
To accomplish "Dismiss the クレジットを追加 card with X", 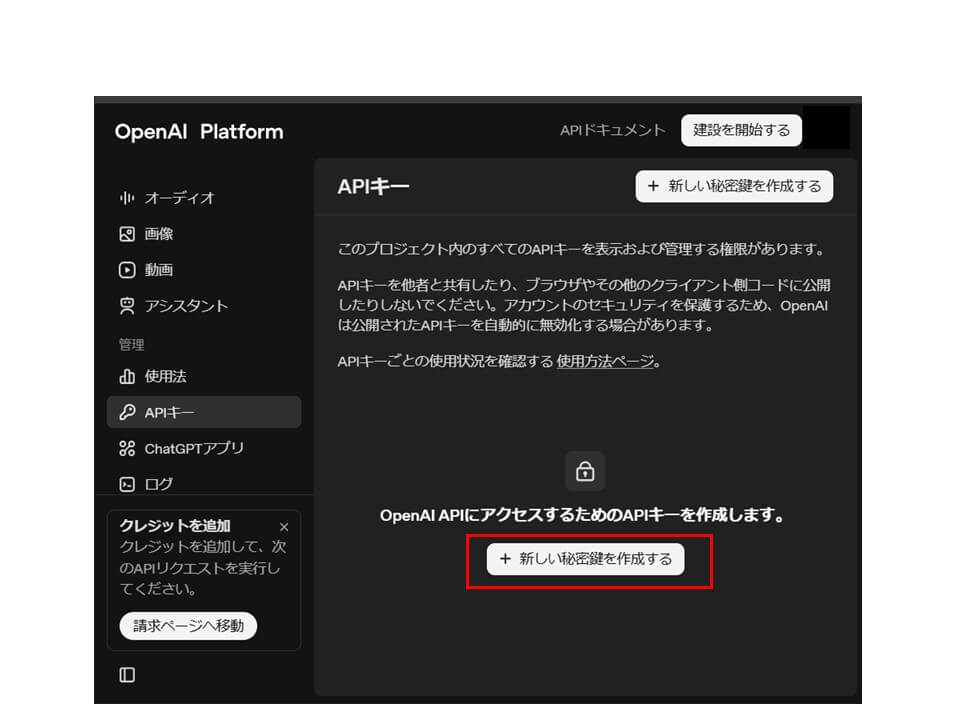I will click(284, 527).
